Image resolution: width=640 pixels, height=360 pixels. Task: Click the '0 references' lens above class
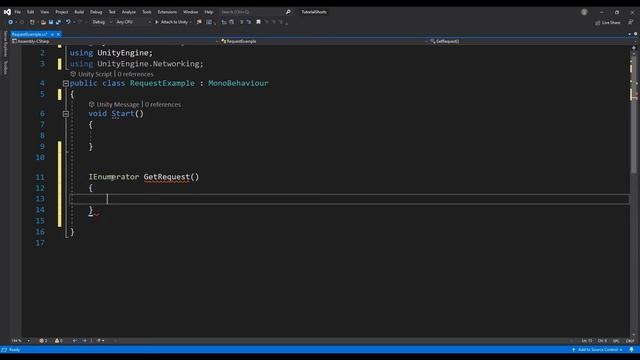pos(136,74)
